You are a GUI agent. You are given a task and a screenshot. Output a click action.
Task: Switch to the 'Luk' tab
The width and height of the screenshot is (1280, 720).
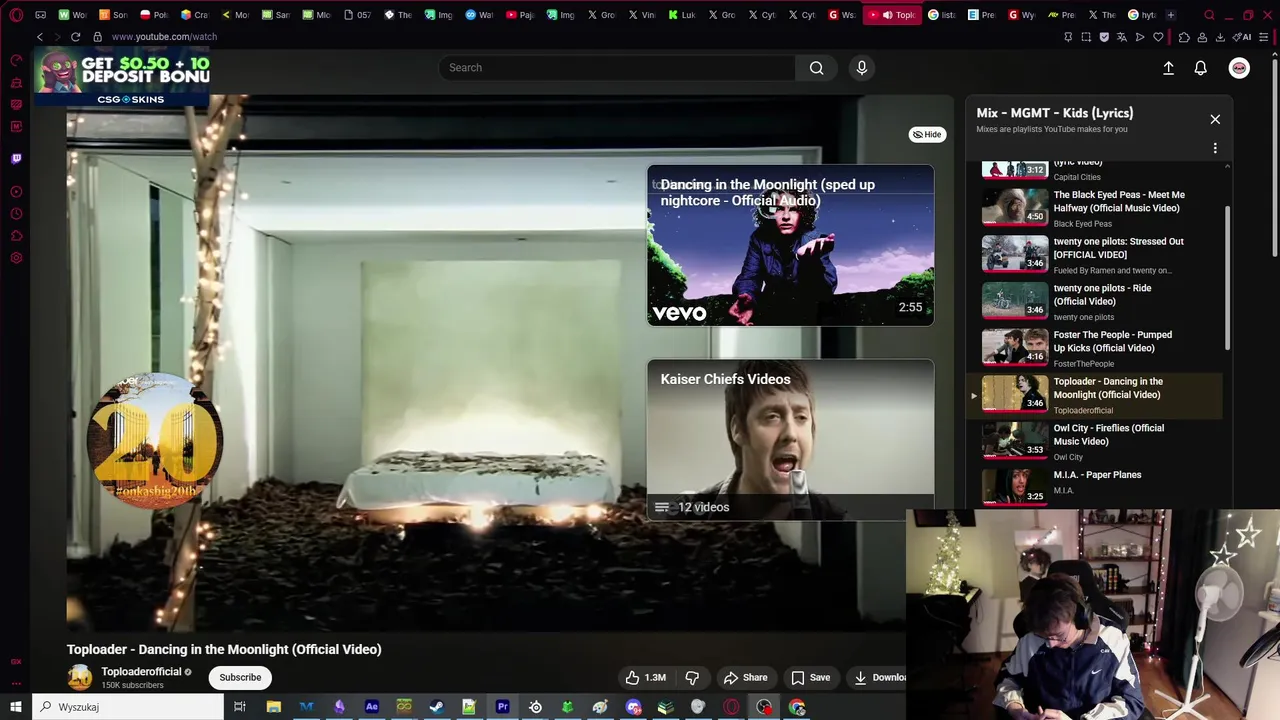pos(682,15)
